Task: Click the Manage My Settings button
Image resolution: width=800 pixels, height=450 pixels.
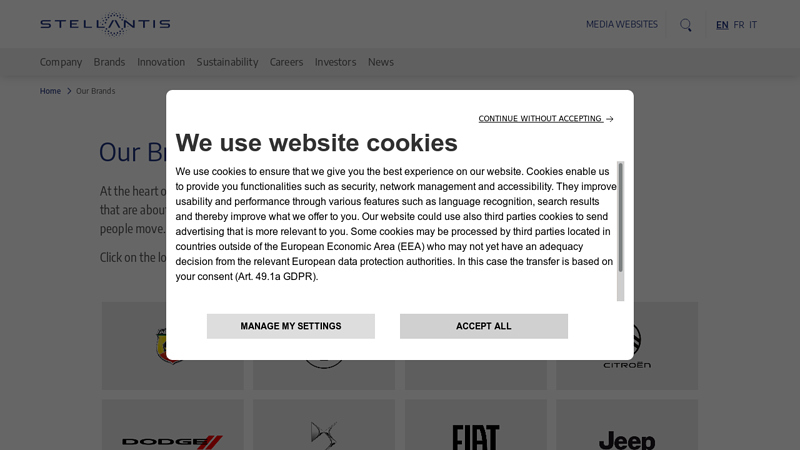Action: pyautogui.click(x=291, y=326)
